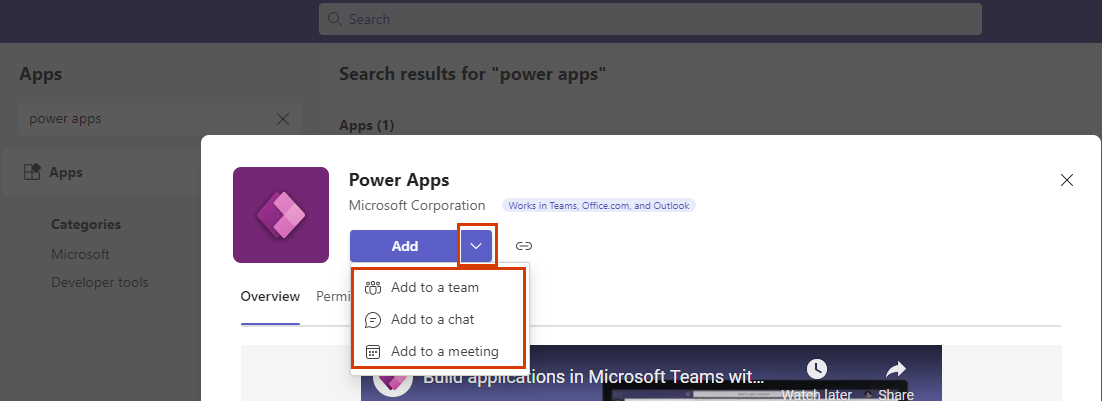Screen dimensions: 1102x401
Task: Copy link to the Power Apps app
Action: (524, 246)
